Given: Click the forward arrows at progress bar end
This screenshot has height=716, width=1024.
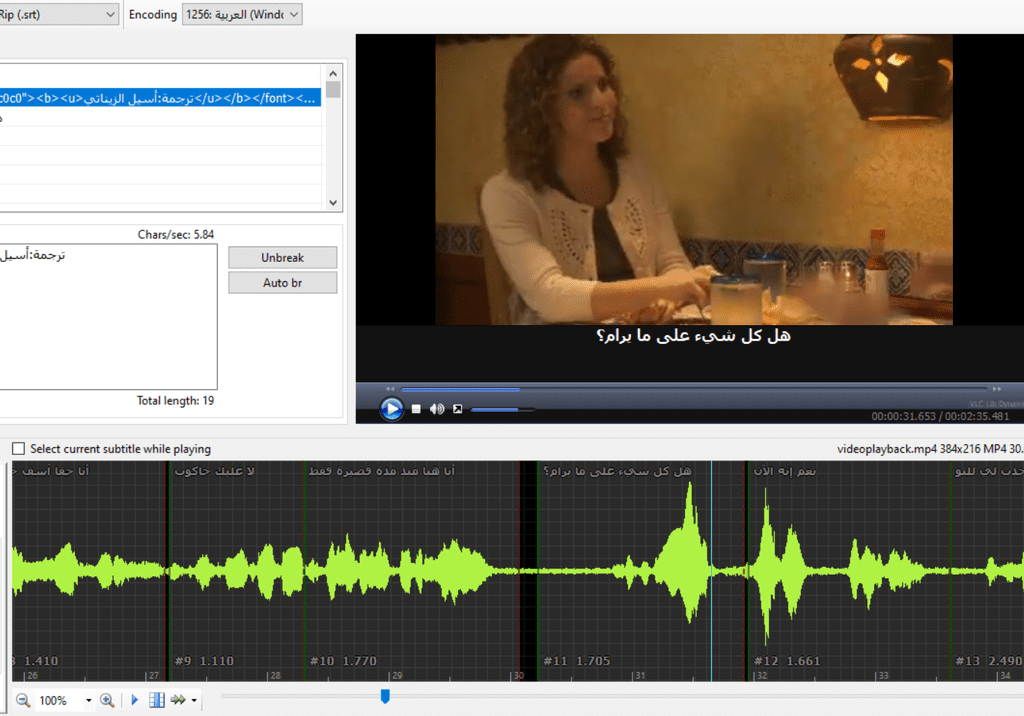Looking at the screenshot, I should (x=997, y=389).
